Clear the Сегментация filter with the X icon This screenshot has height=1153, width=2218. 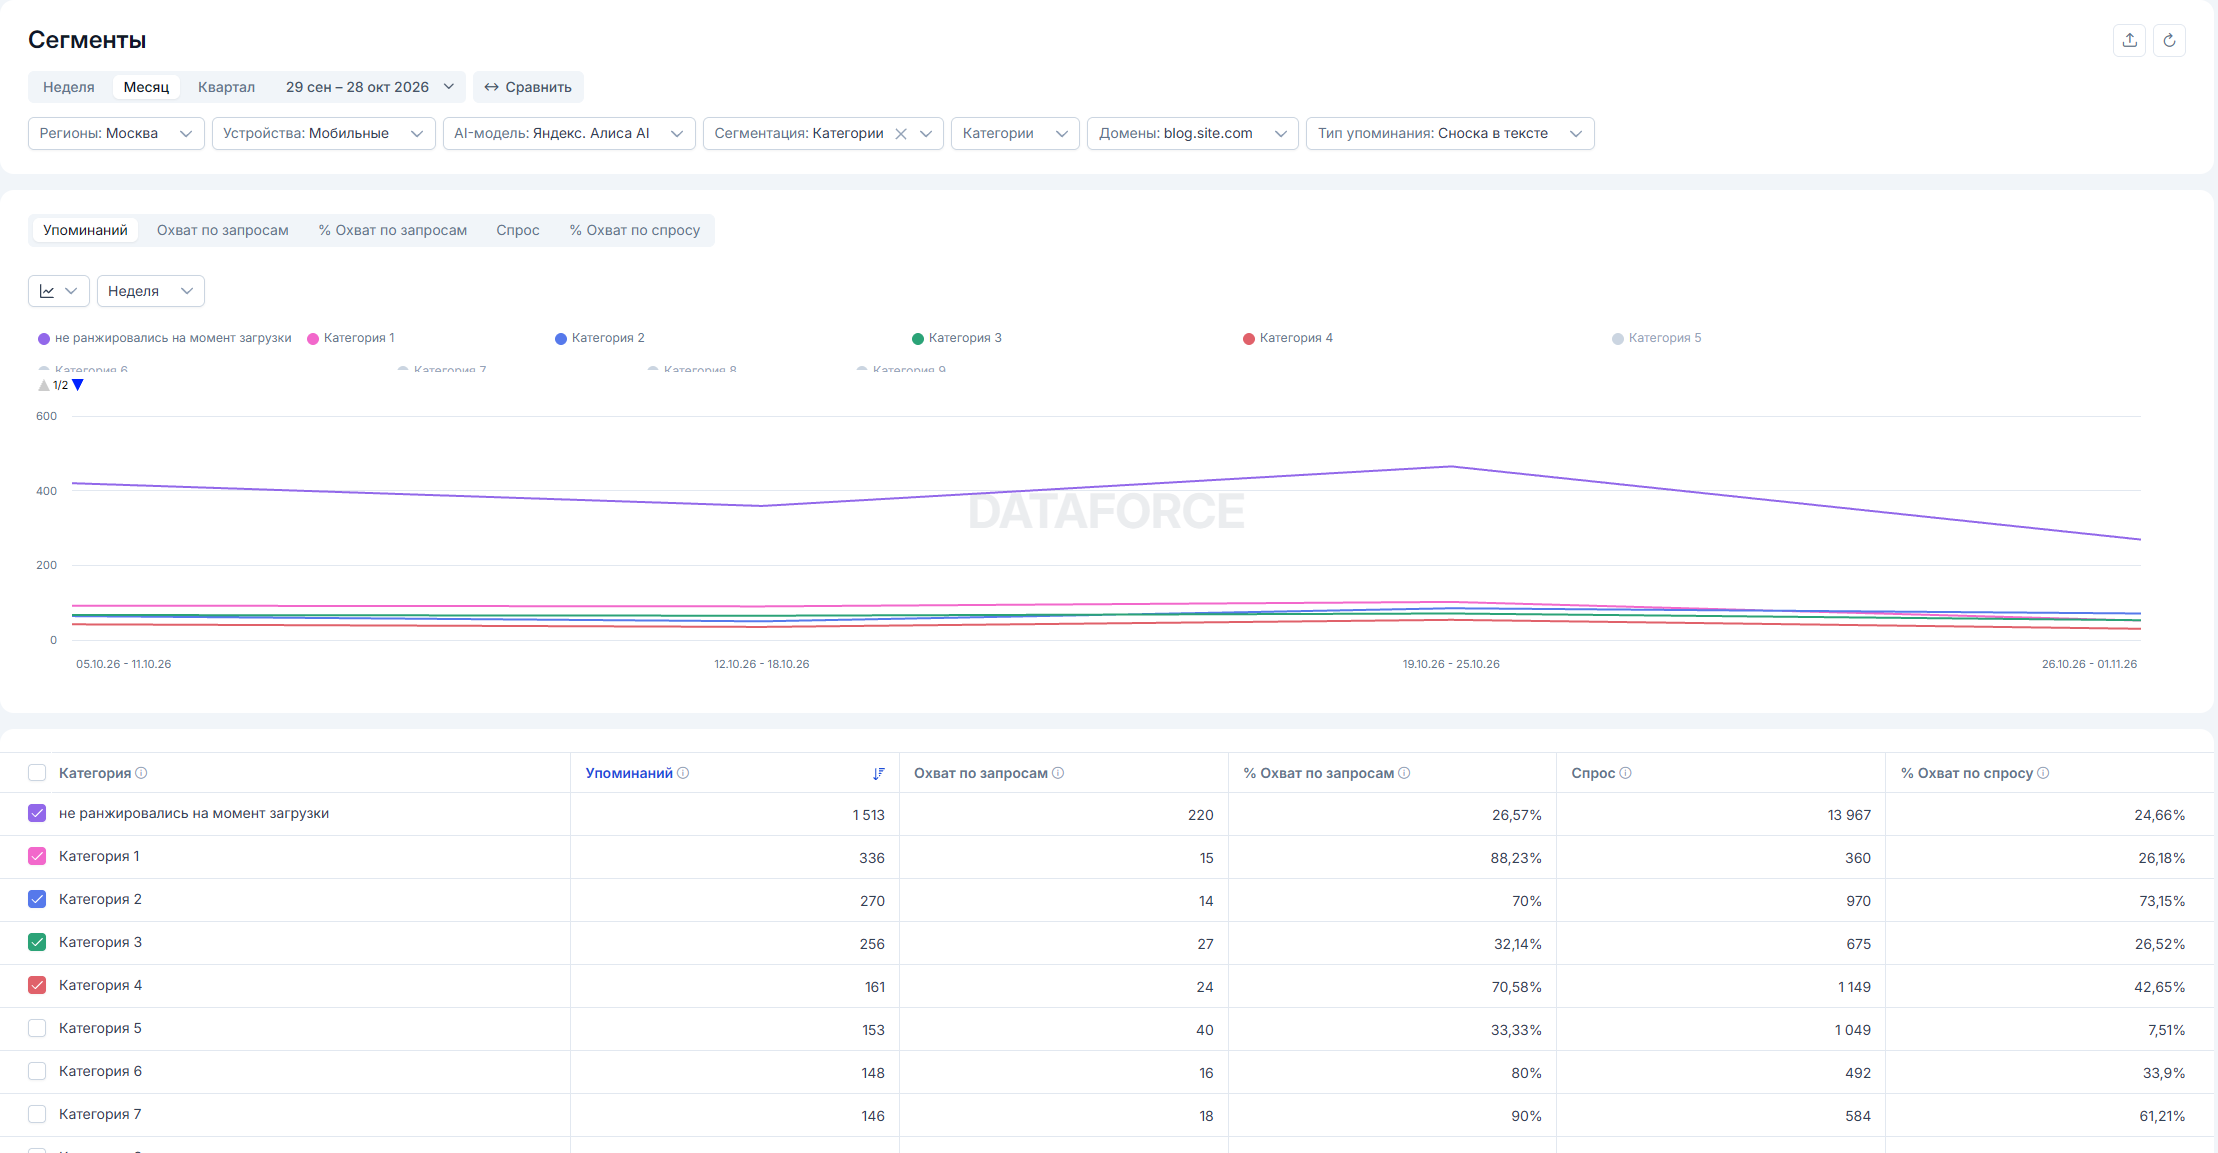(901, 134)
